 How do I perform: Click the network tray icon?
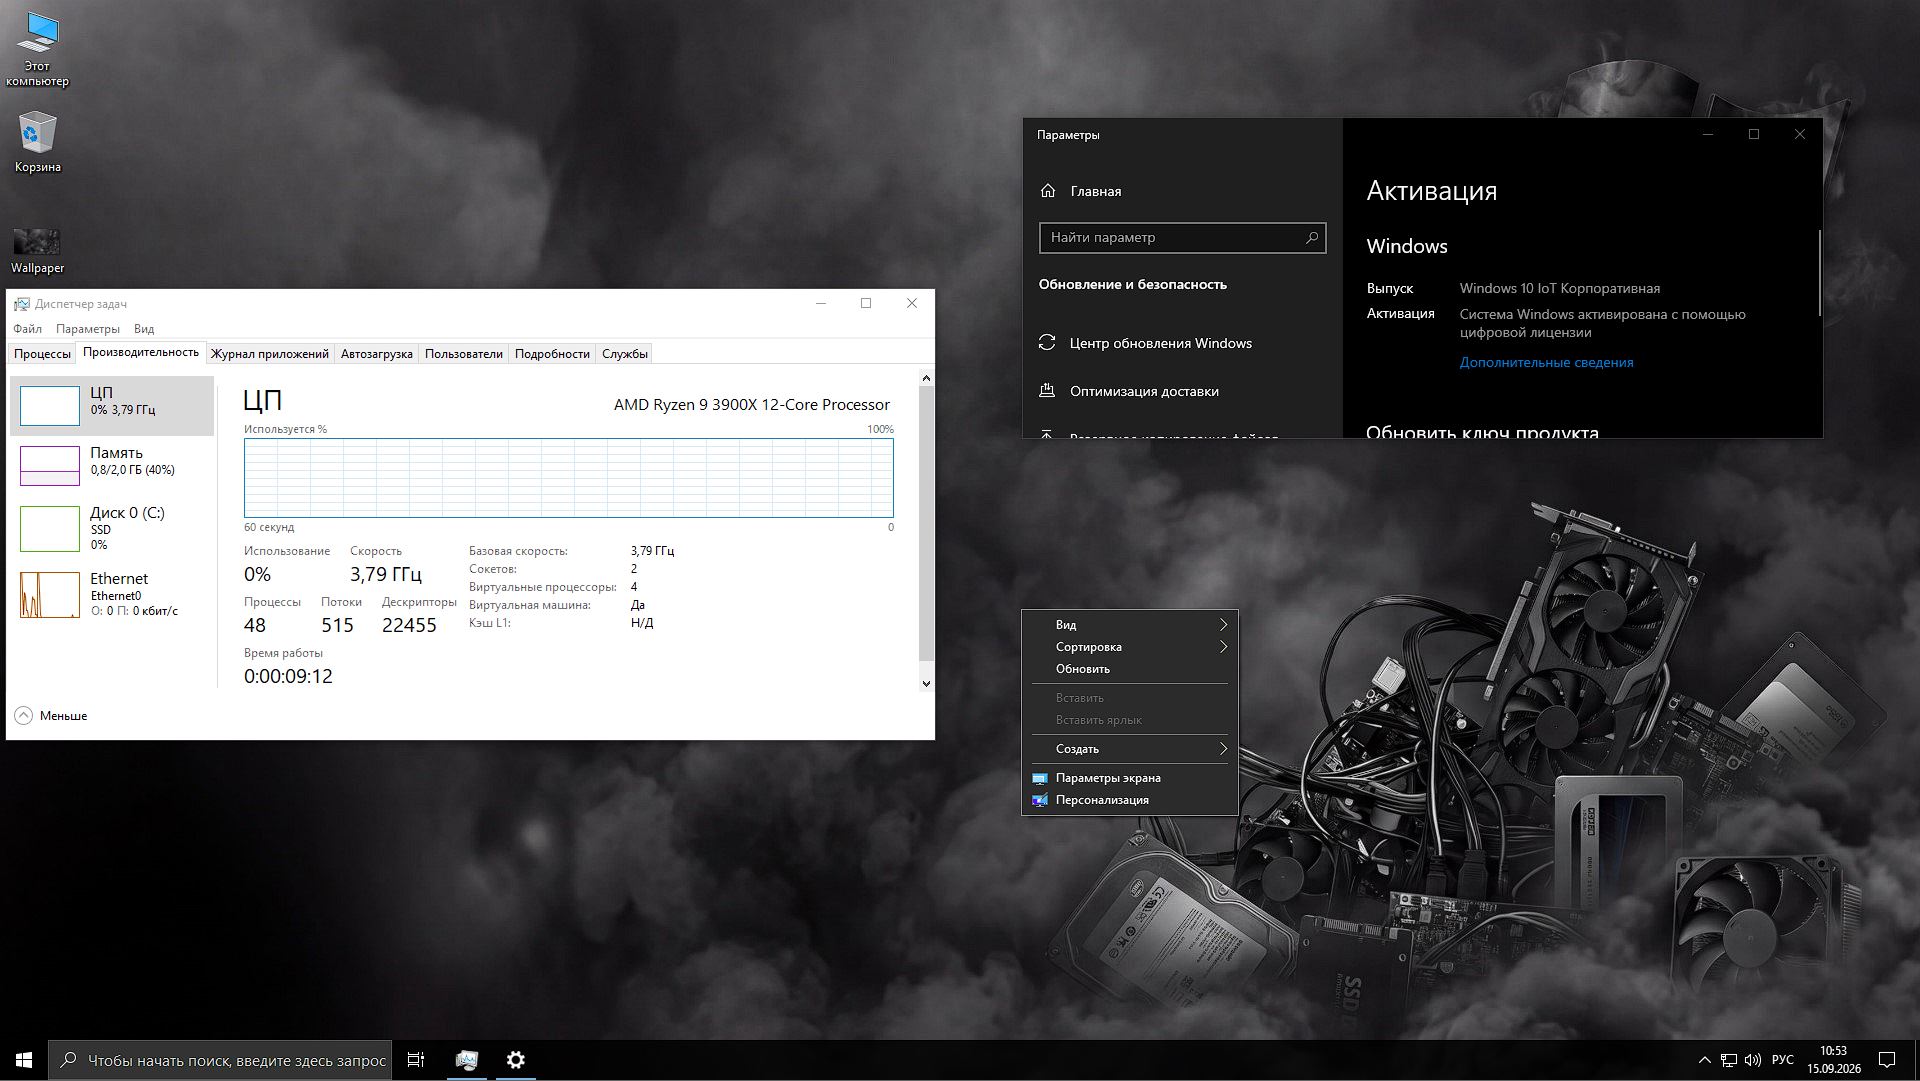[x=1729, y=1060]
